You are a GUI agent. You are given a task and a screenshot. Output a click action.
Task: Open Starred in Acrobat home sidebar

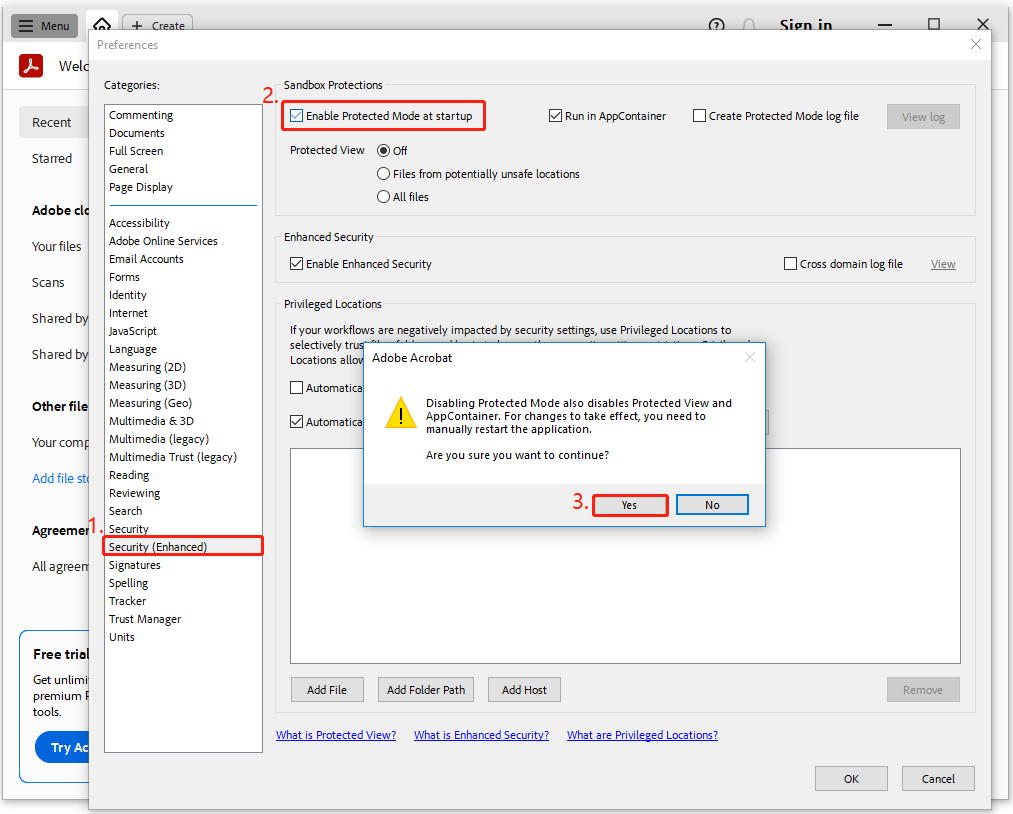(x=52, y=159)
